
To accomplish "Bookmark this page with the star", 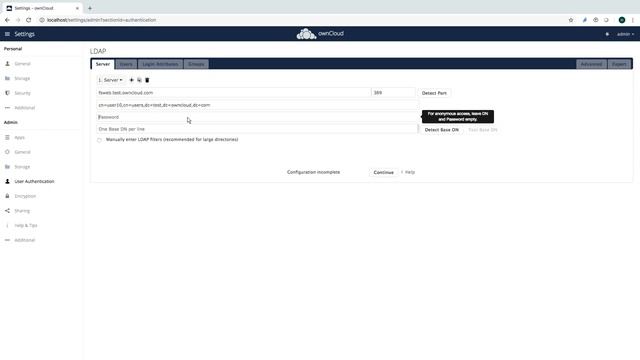I will click(x=571, y=20).
